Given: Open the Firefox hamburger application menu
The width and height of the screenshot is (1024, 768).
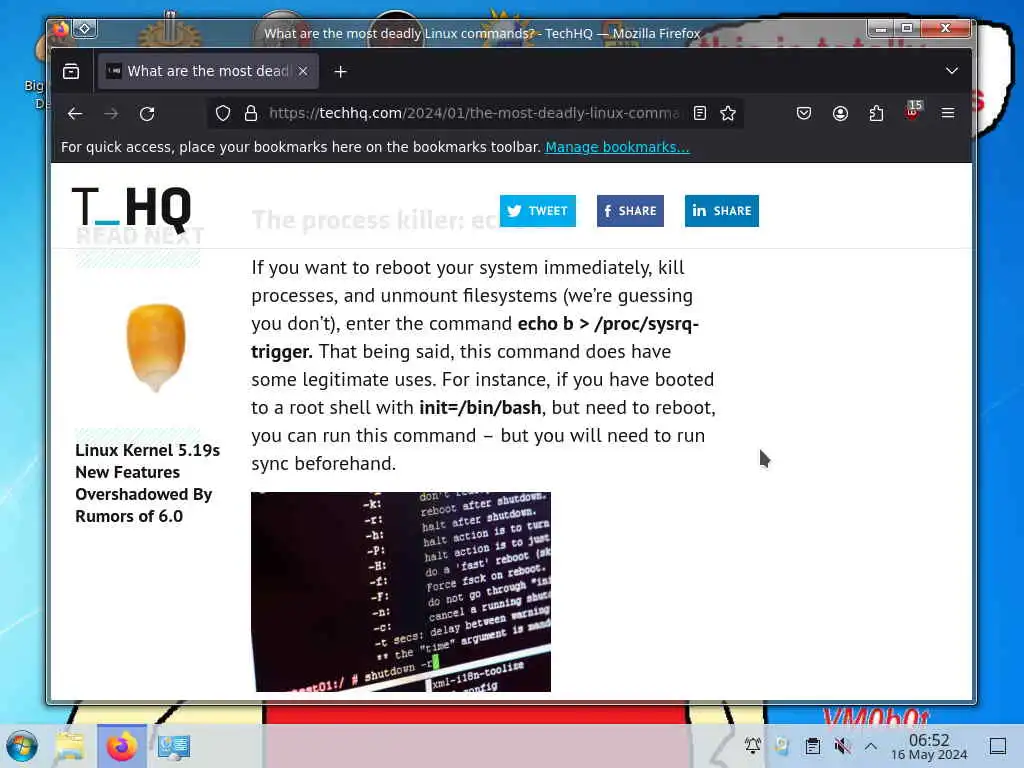Looking at the screenshot, I should [x=948, y=114].
